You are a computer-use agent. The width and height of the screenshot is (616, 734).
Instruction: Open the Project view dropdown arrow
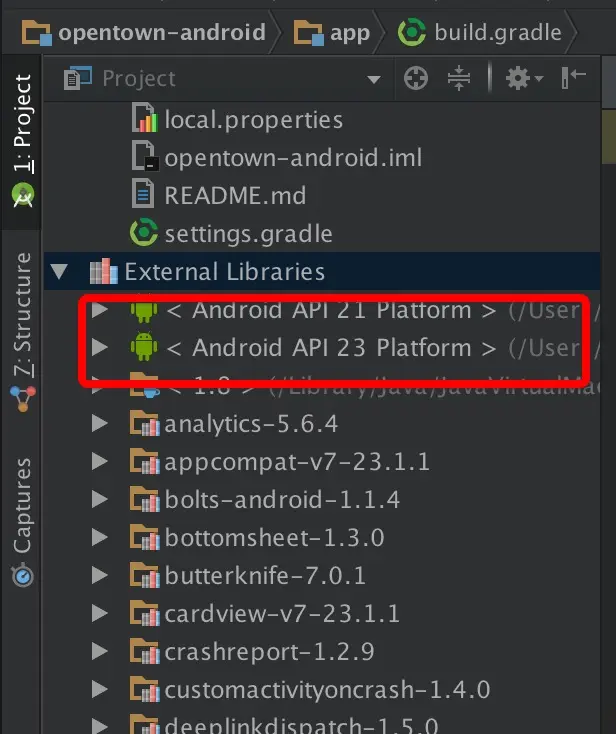point(374,79)
